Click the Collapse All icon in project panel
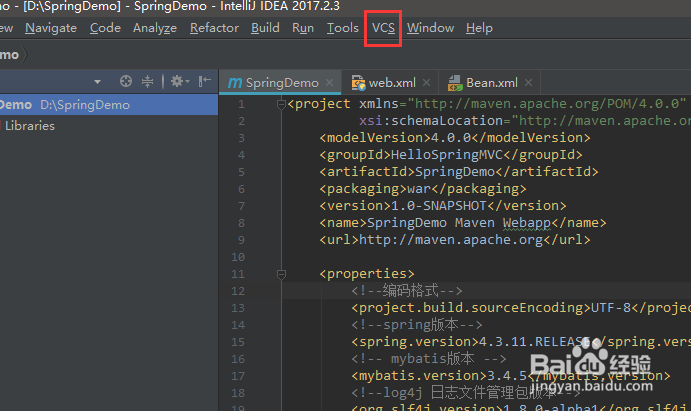The height and width of the screenshot is (411, 691). [x=147, y=81]
